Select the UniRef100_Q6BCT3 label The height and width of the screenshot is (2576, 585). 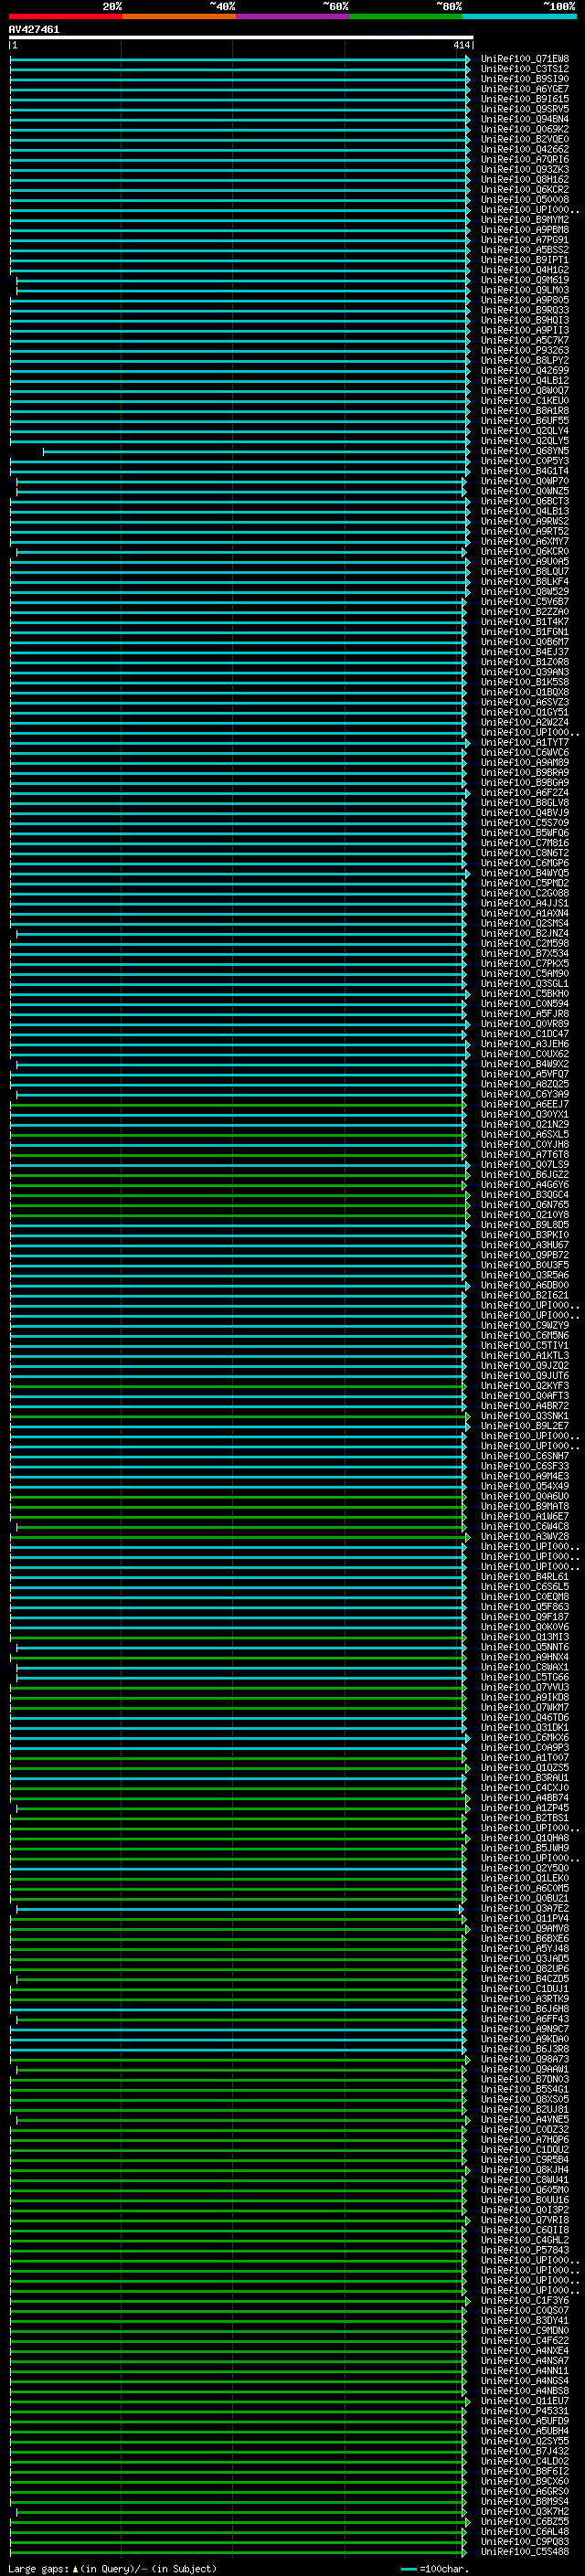click(524, 501)
